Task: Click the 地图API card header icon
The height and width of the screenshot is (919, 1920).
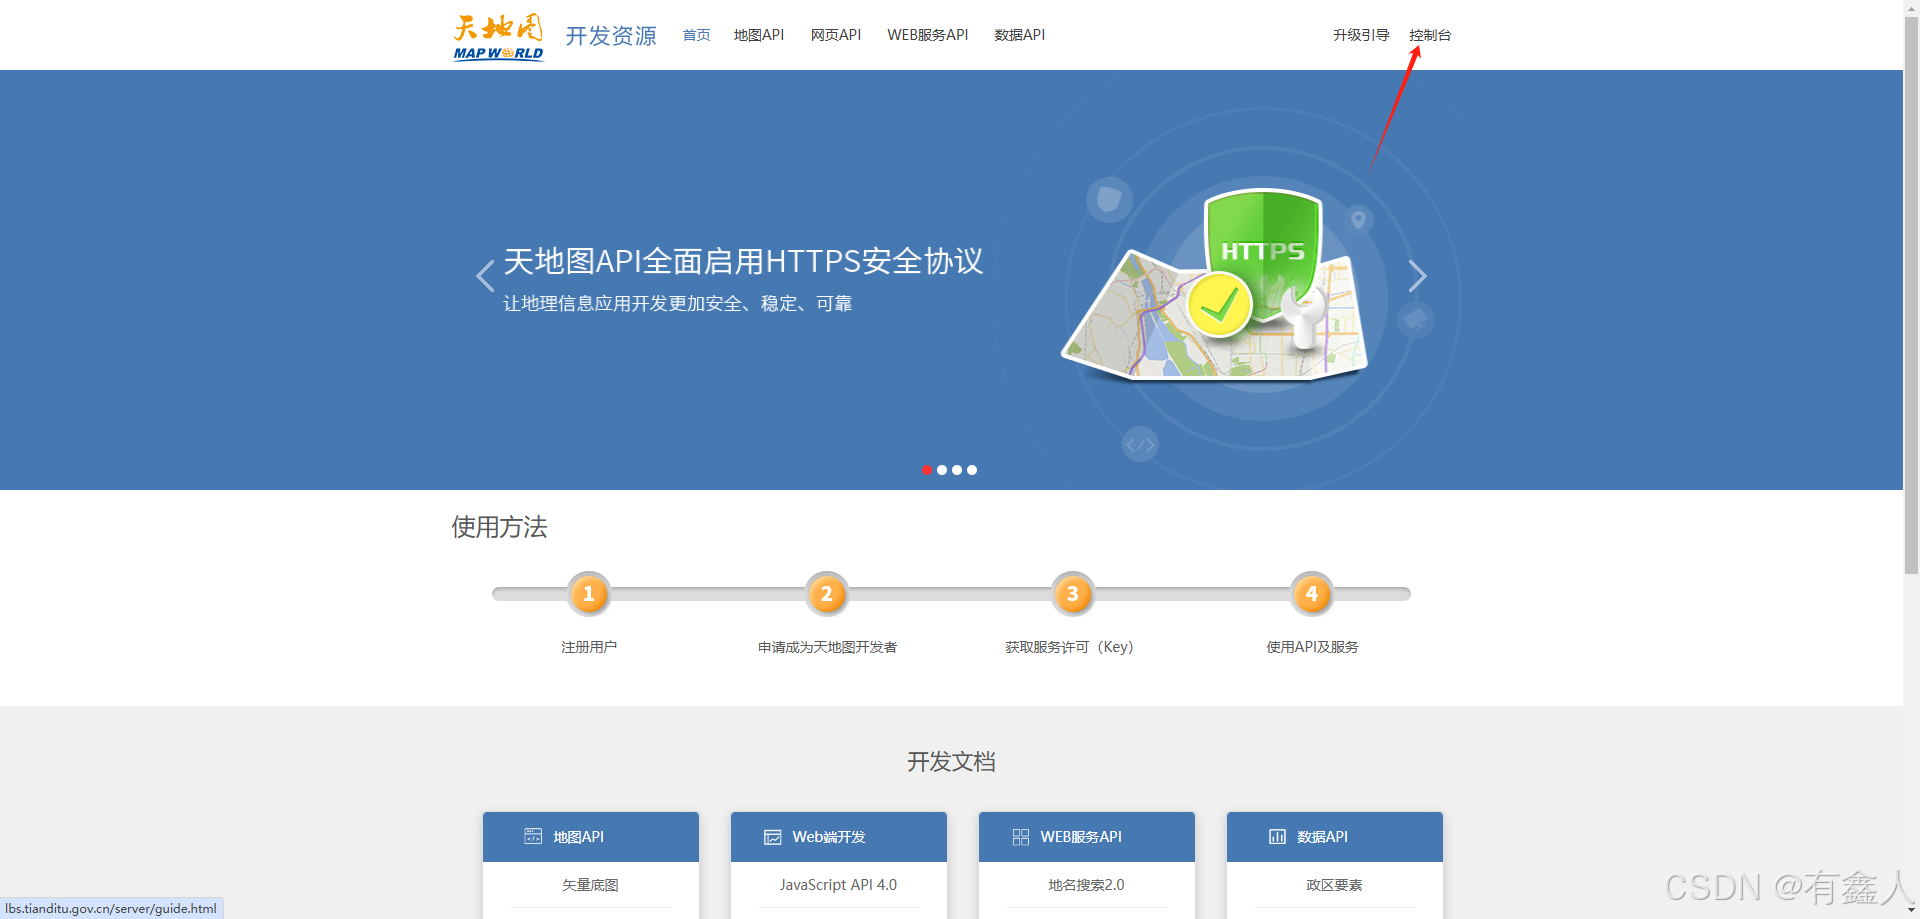Action: (x=533, y=837)
